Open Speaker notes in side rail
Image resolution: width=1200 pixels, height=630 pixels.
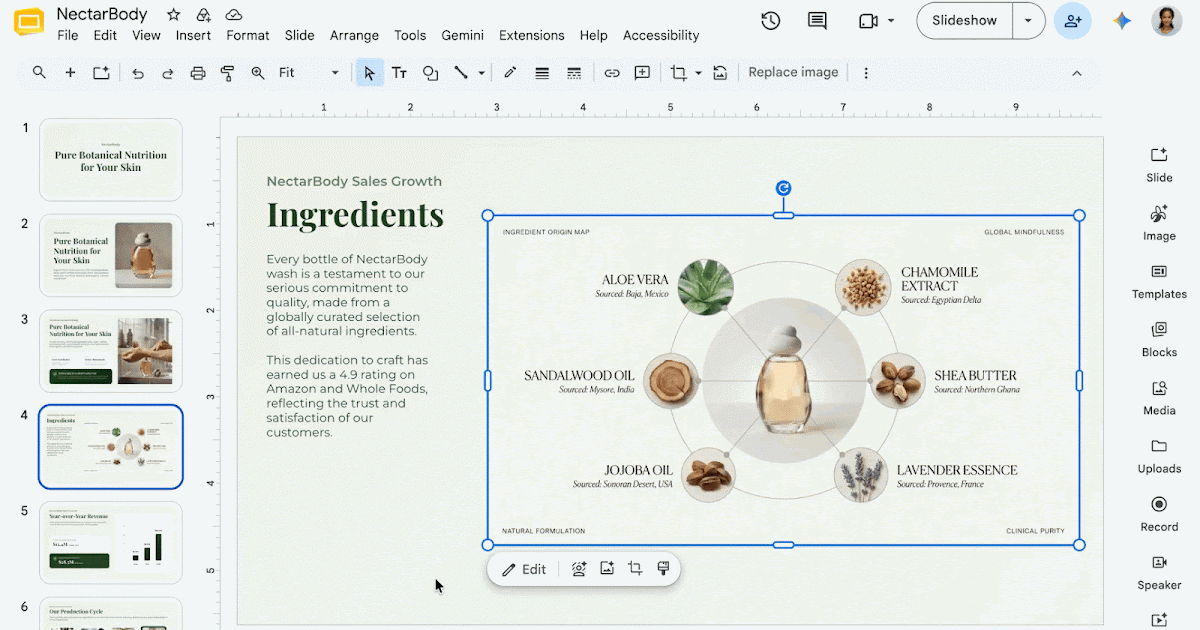[1159, 572]
